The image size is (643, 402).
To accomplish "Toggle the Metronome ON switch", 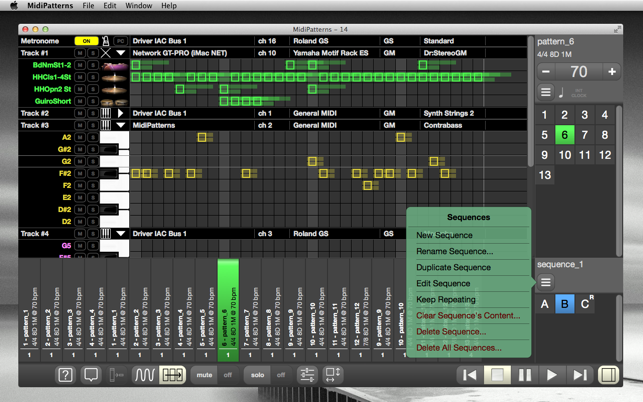I will pos(85,41).
